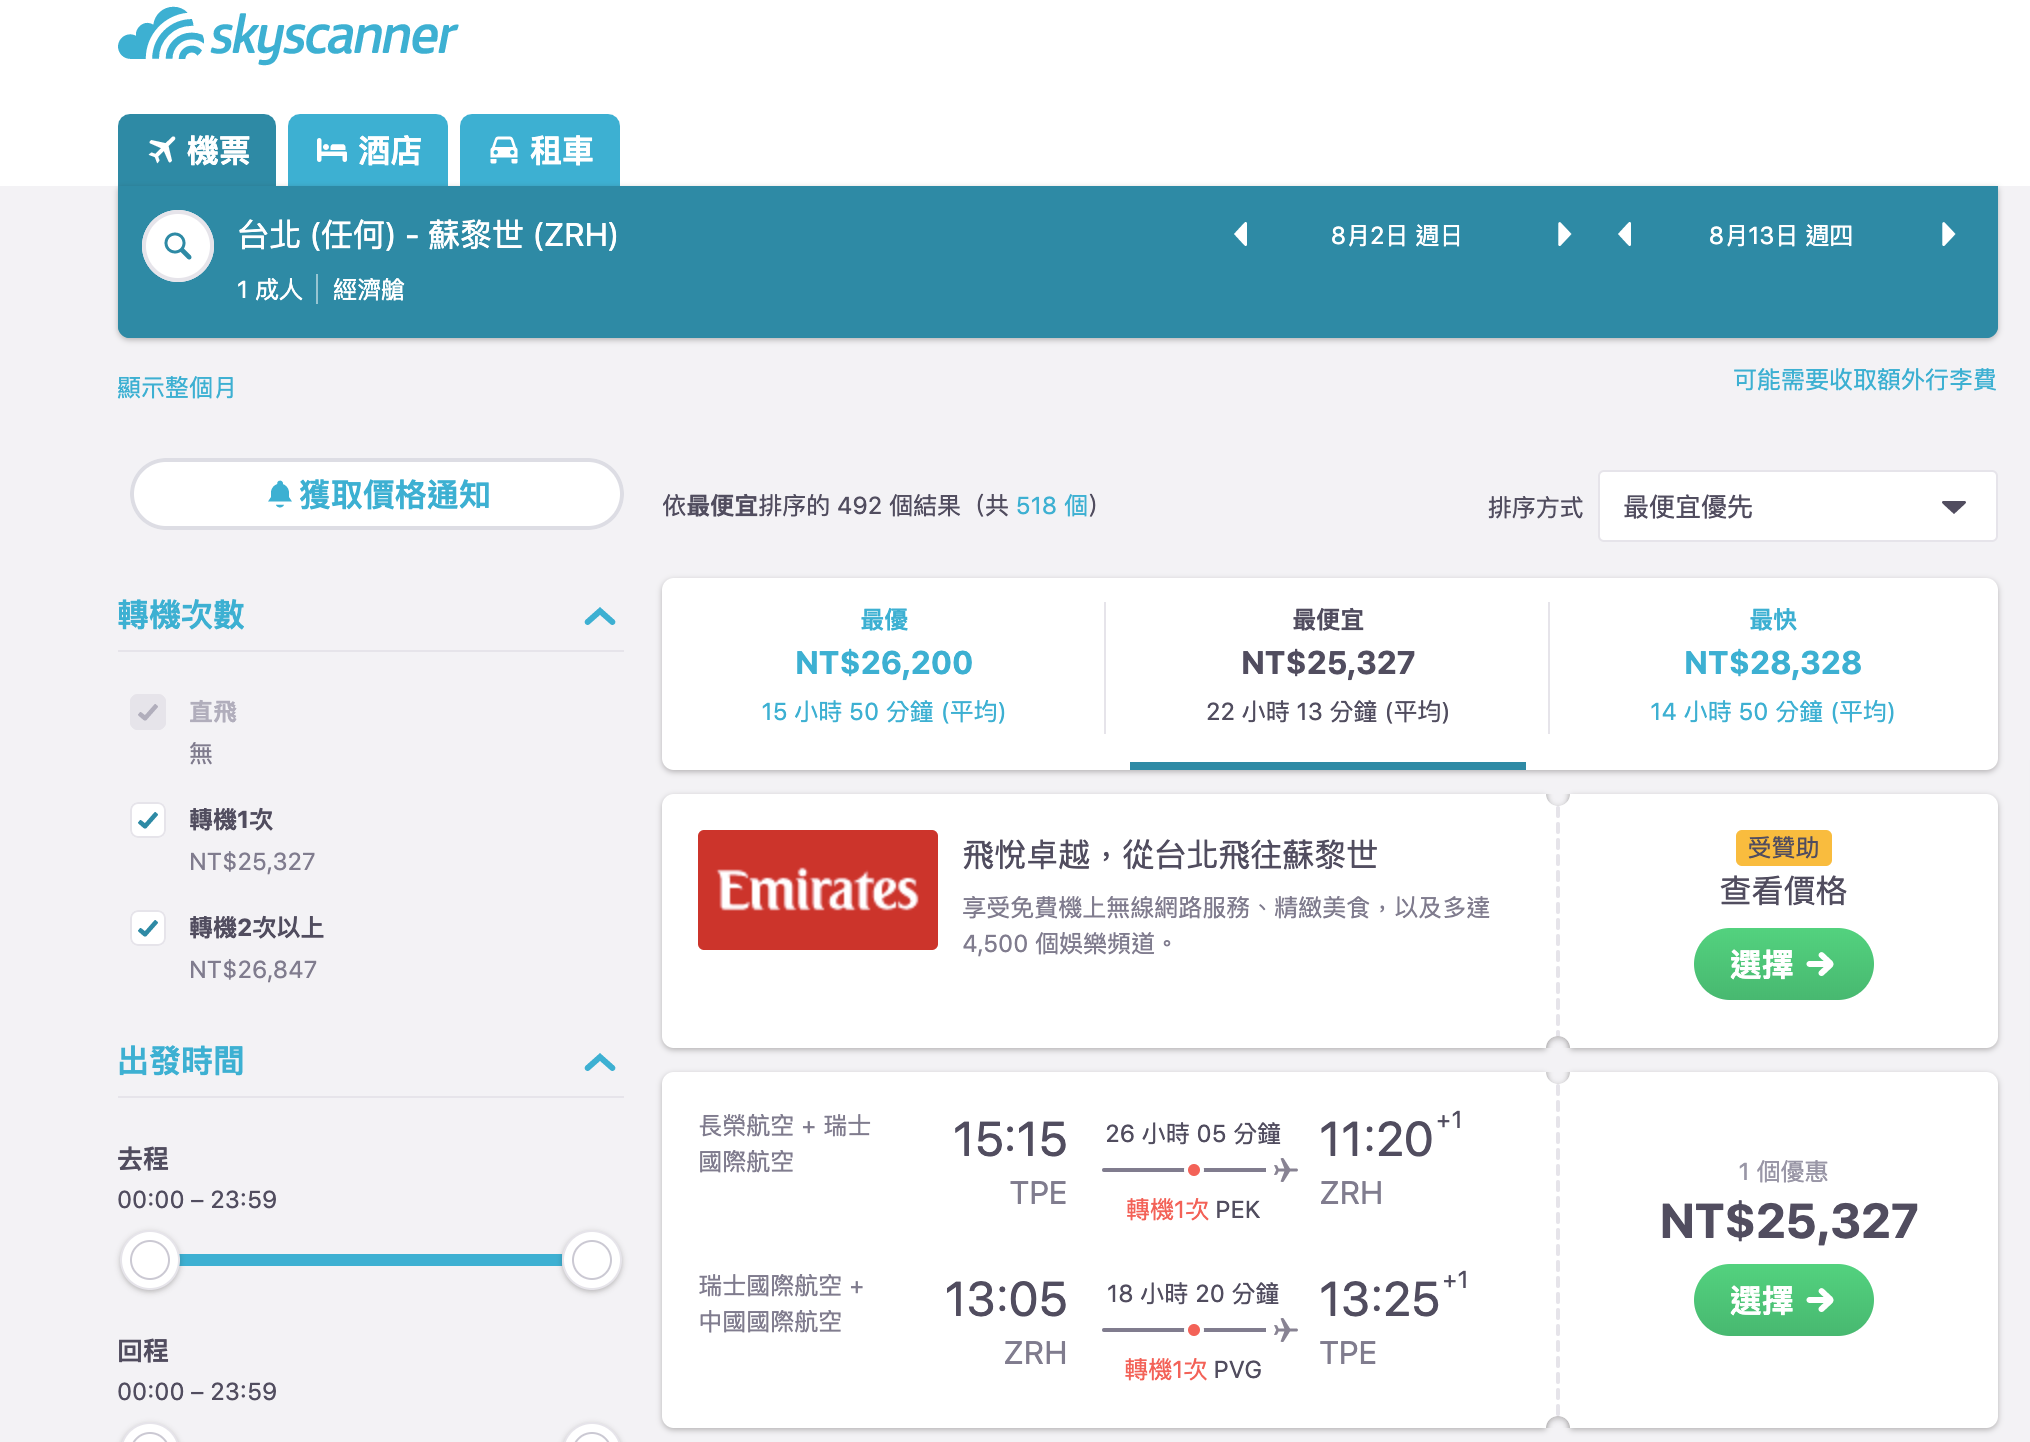Collapse the 出發時間 filter section
Image resolution: width=2030 pixels, height=1442 pixels.
pyautogui.click(x=600, y=1062)
